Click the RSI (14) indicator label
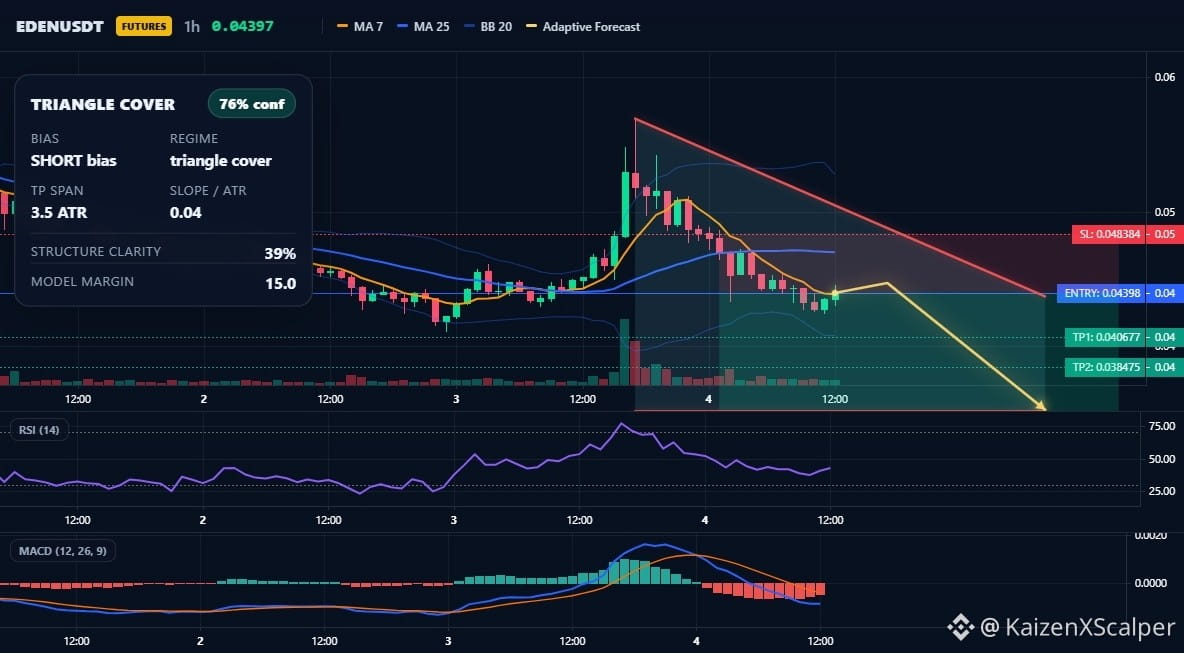The image size is (1184, 653). tap(39, 430)
